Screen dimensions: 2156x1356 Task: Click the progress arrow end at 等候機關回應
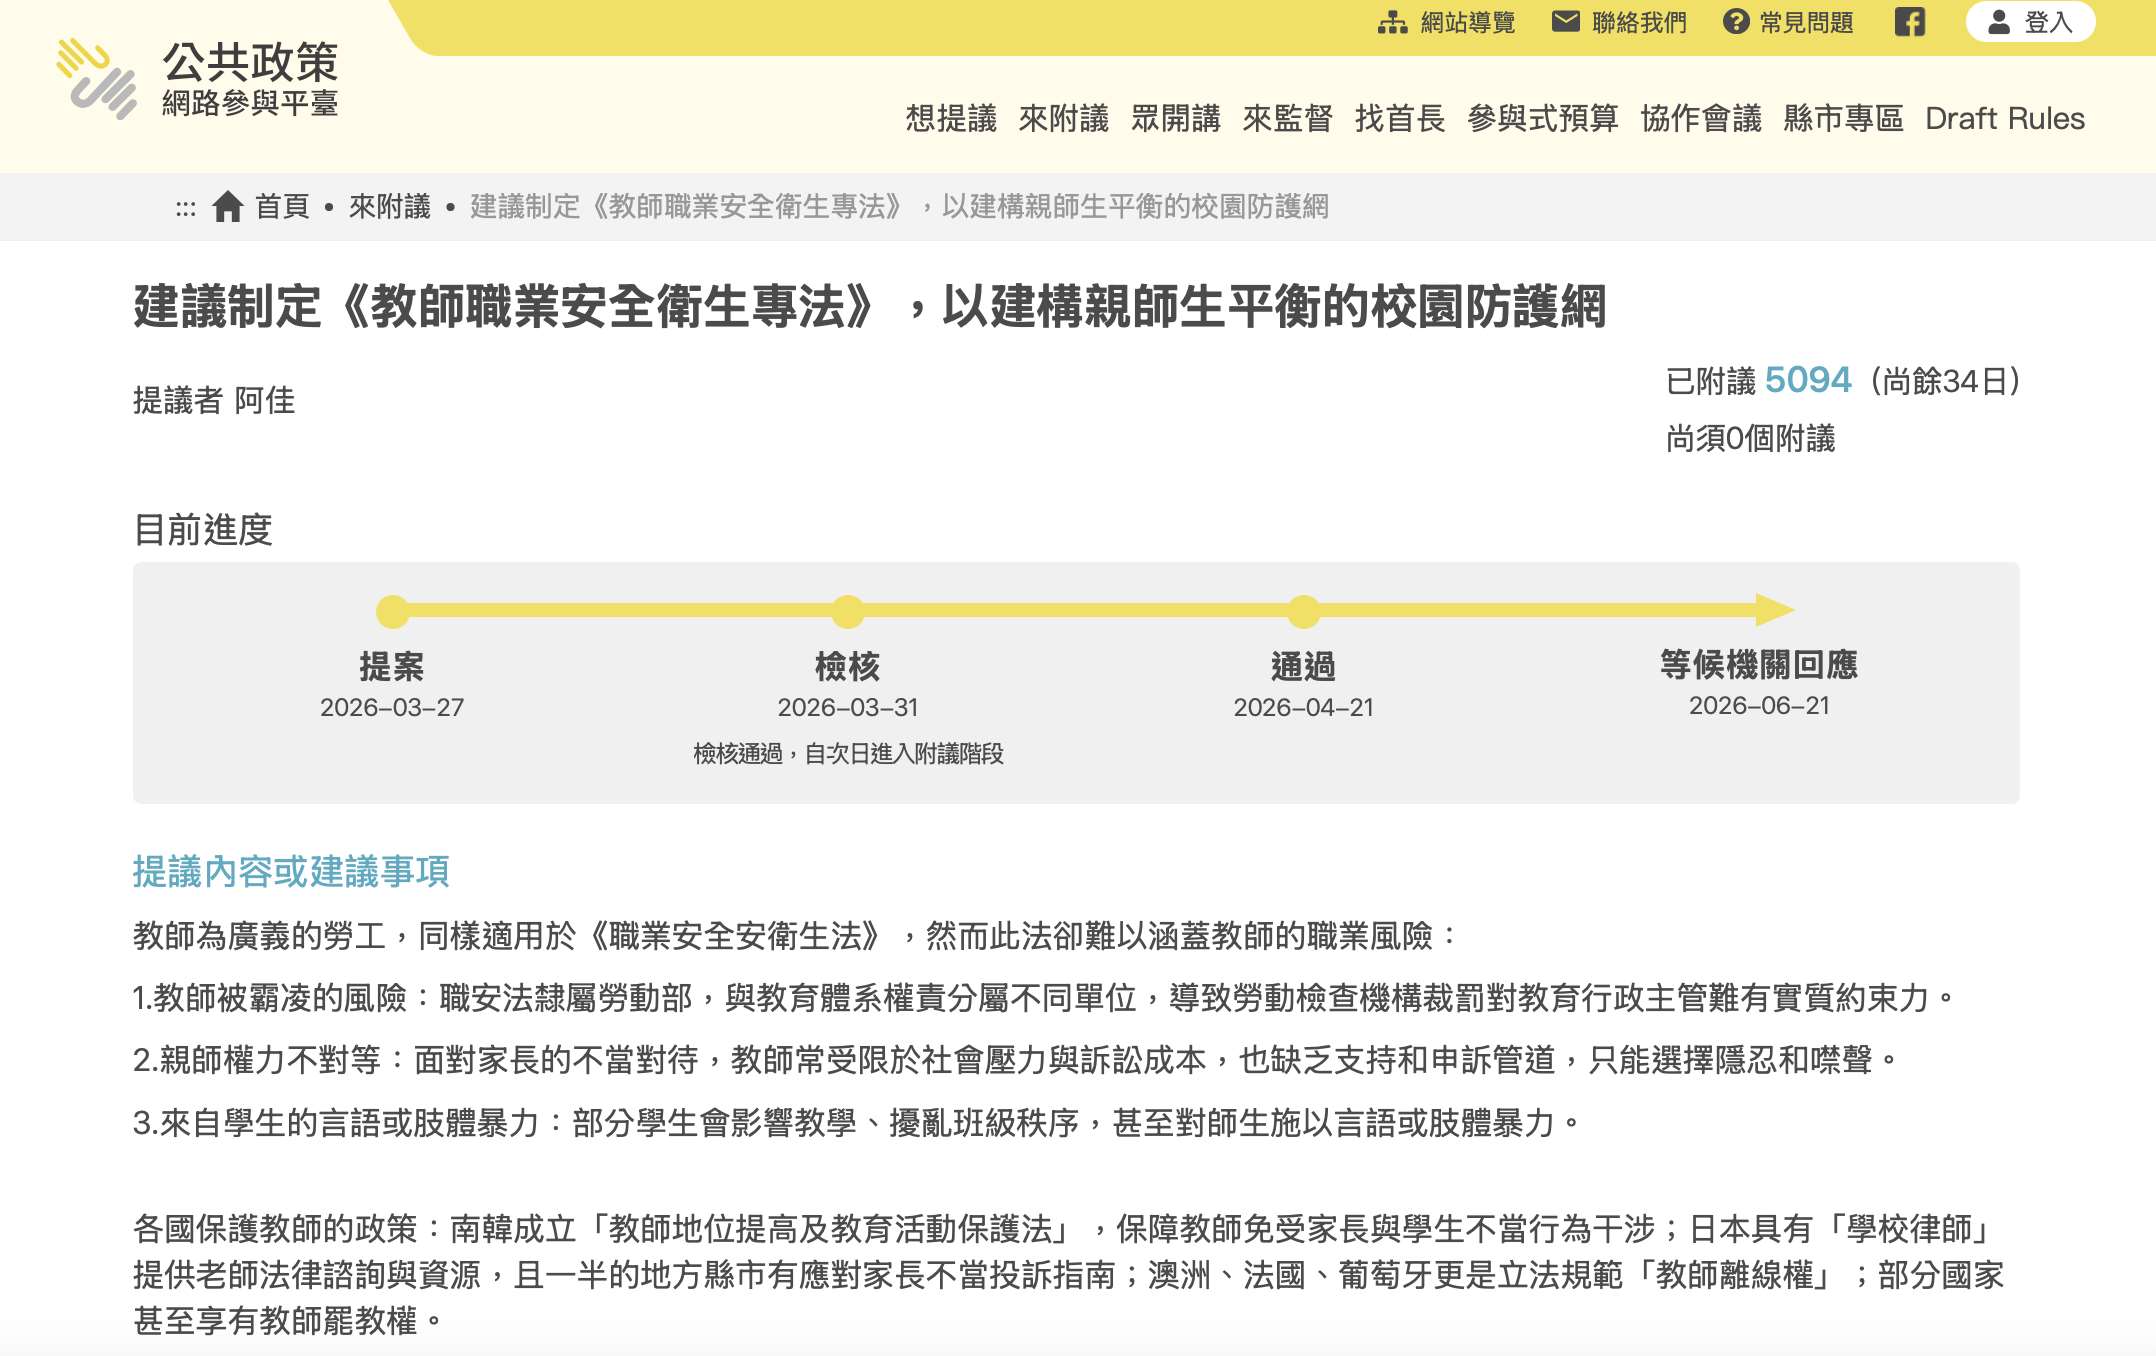click(1775, 610)
